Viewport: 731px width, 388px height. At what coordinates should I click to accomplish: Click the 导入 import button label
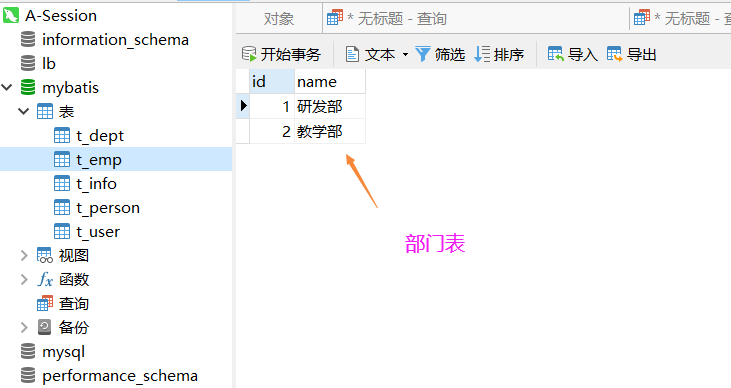(x=583, y=55)
